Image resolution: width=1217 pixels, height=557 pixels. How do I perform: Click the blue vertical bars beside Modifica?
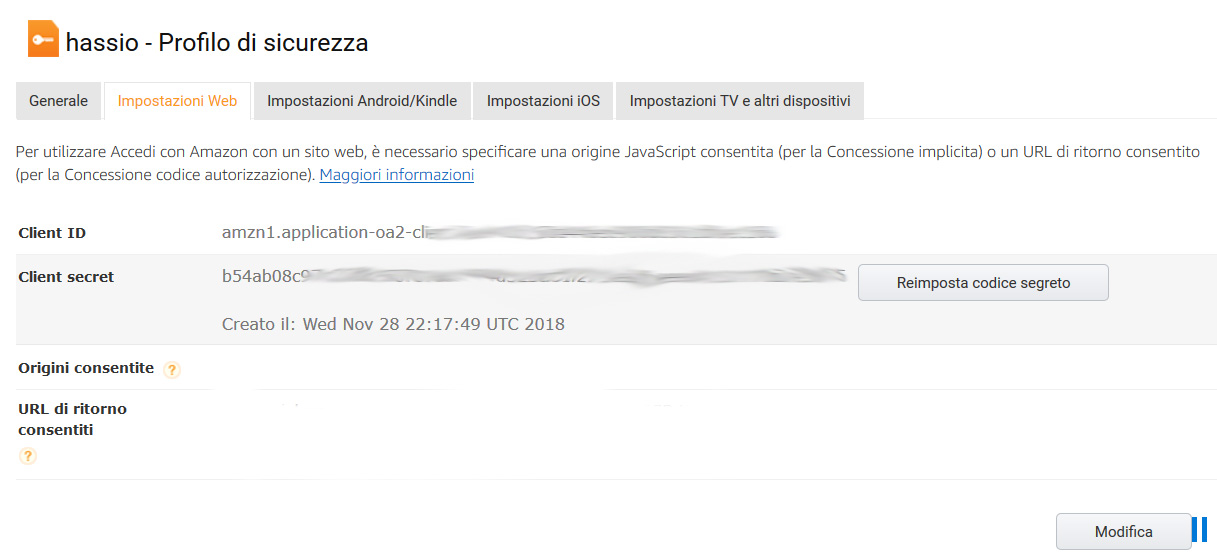tap(1199, 530)
